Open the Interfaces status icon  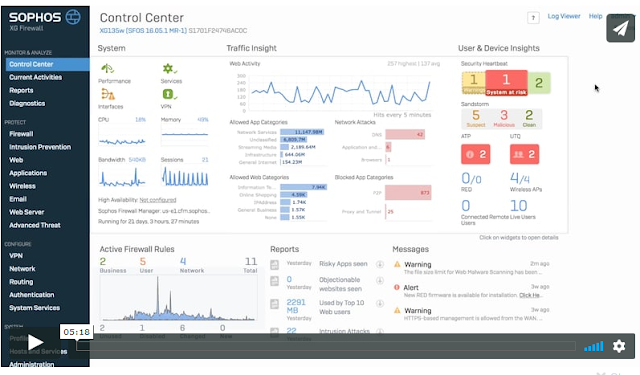(108, 94)
